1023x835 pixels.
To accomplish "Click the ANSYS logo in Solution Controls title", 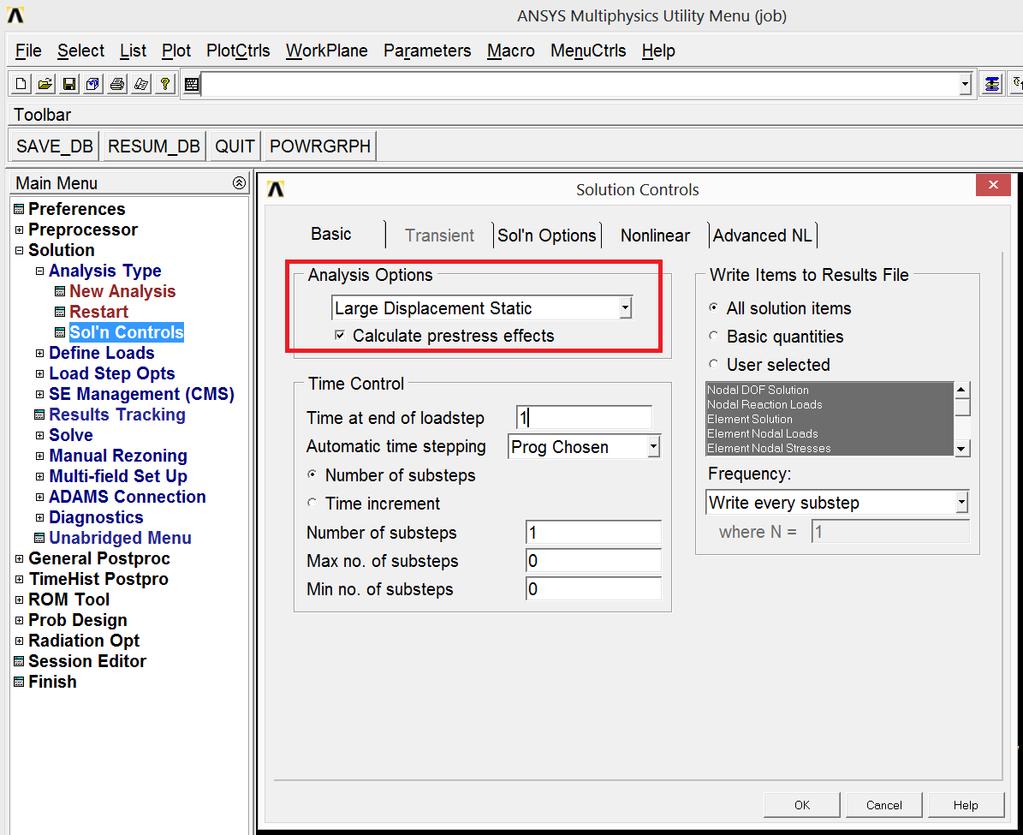I will pyautogui.click(x=276, y=189).
